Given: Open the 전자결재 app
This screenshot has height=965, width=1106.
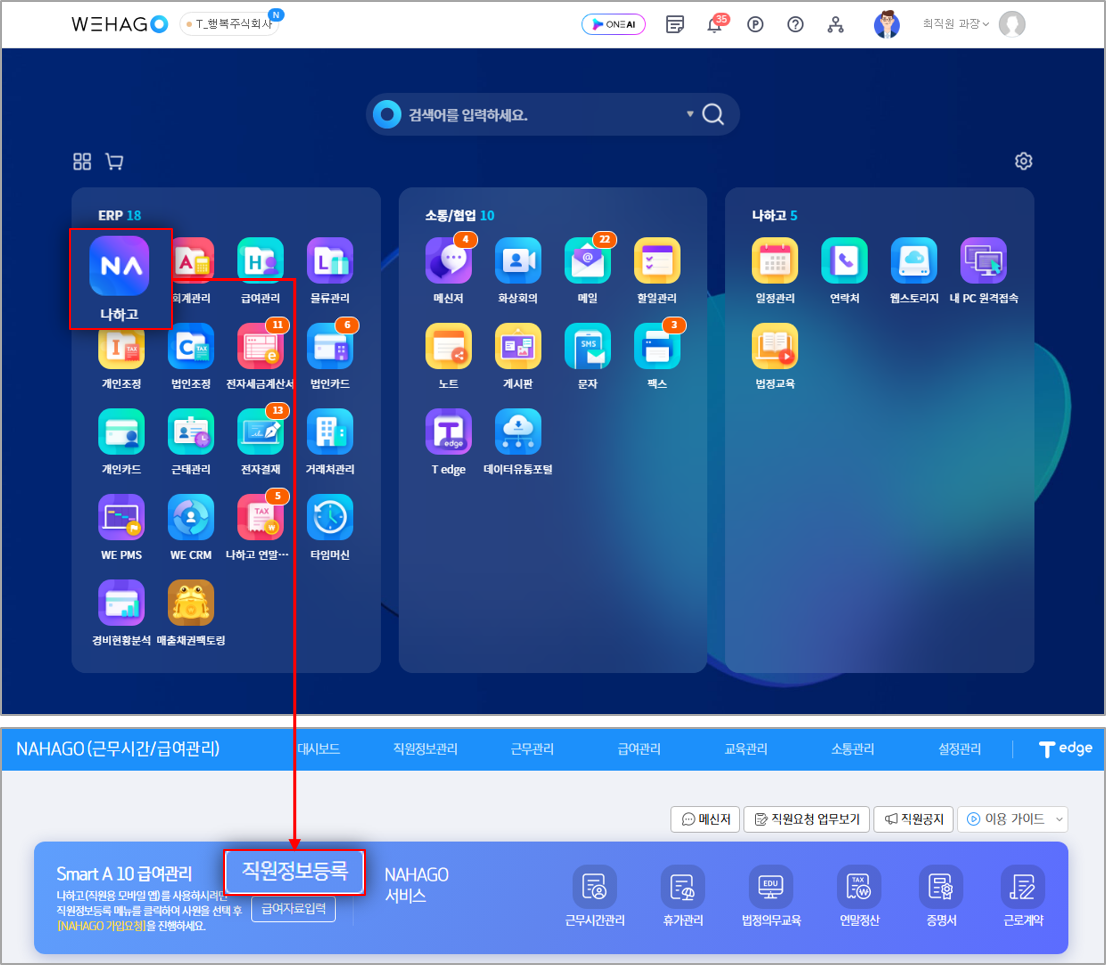Looking at the screenshot, I should (260, 432).
